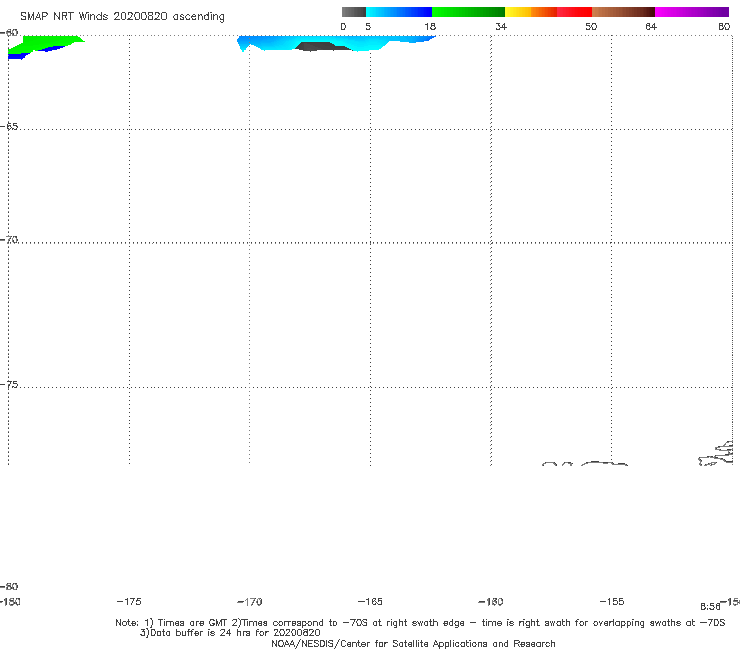This screenshot has width=740, height=650.
Task: Click the color bar label "64"
Action: 651,26
